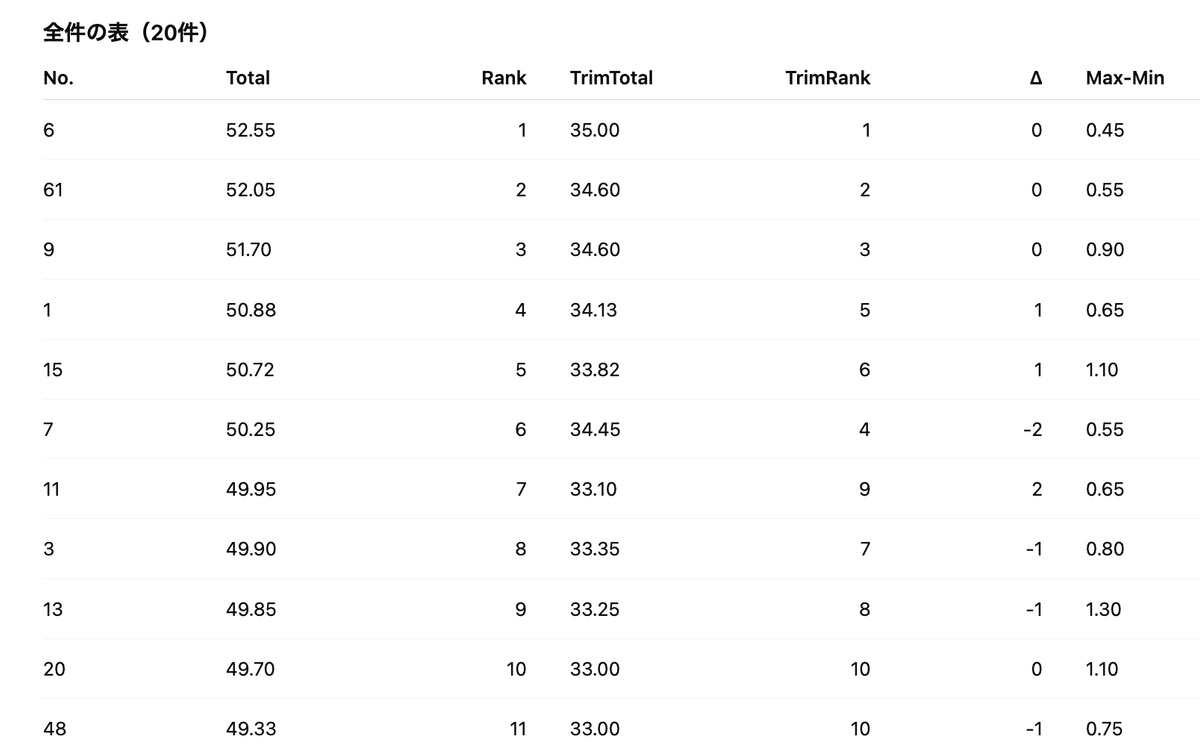This screenshot has height=754, width=1200.
Task: Select the No. cell showing 15
Action: click(x=53, y=370)
